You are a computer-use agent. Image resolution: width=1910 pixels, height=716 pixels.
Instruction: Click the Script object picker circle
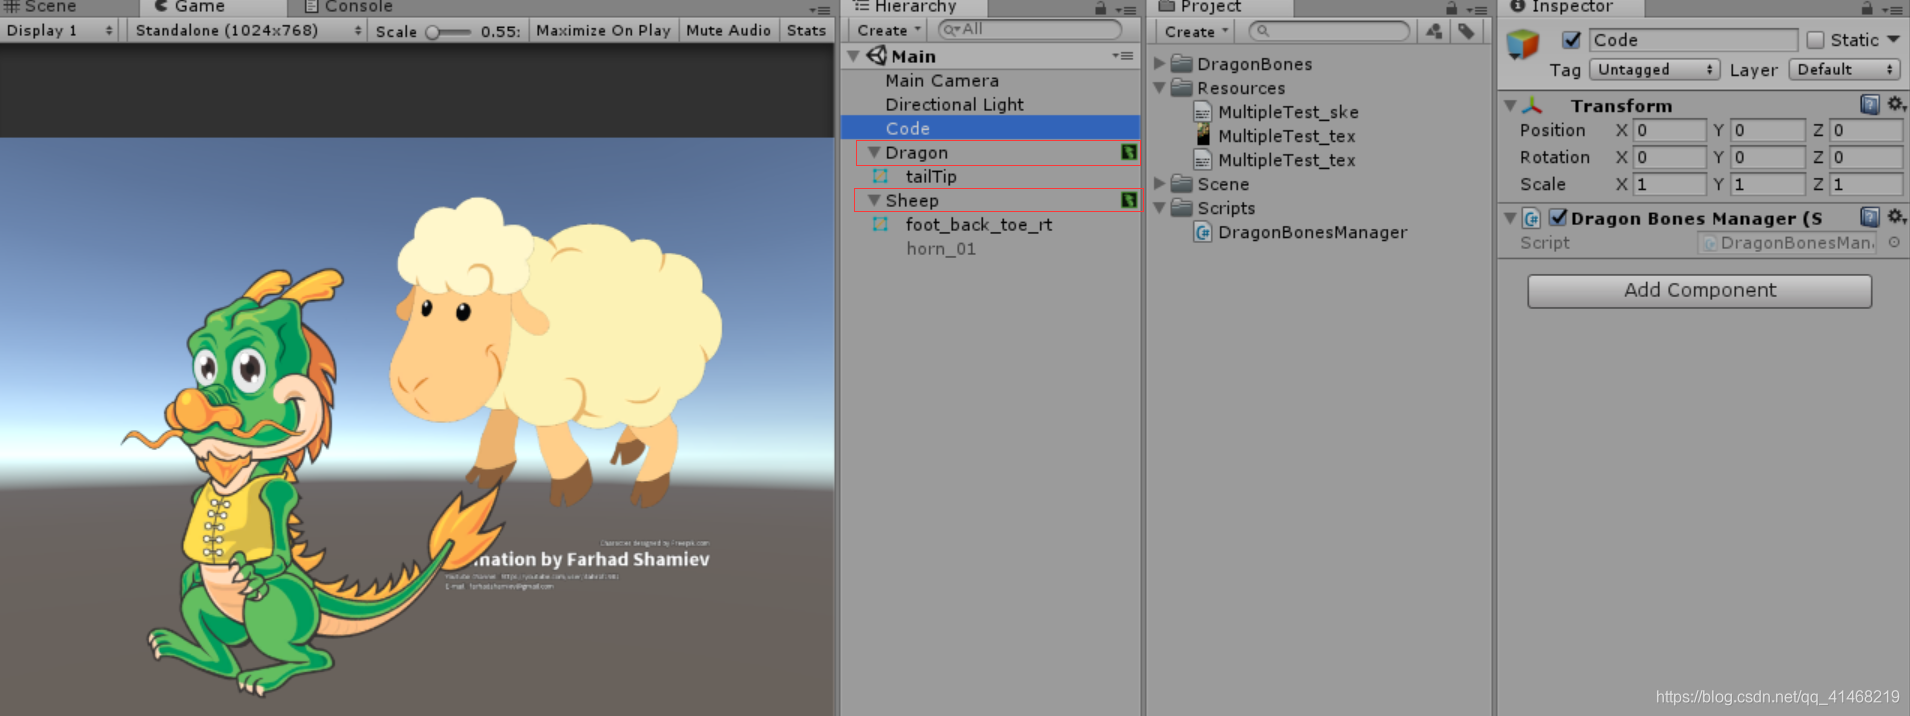(1894, 242)
